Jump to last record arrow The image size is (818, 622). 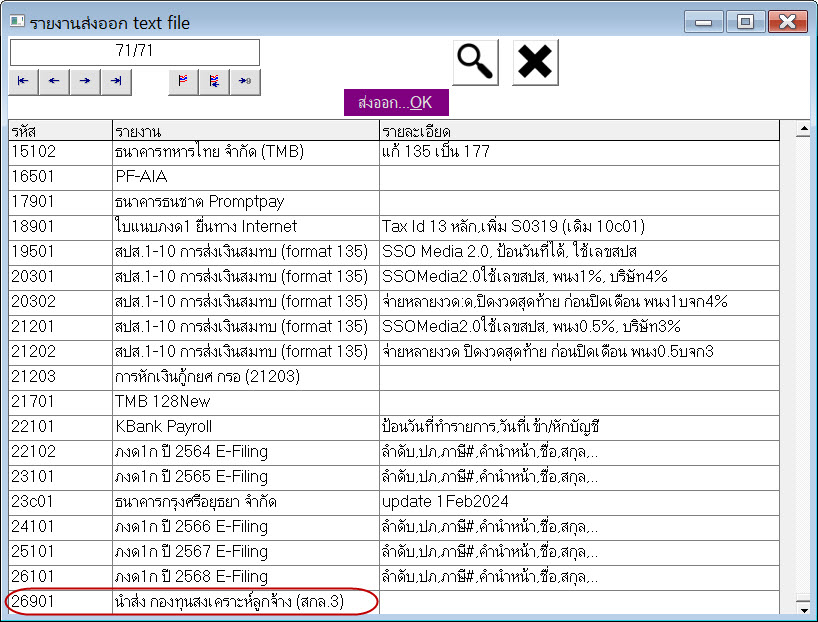[116, 81]
